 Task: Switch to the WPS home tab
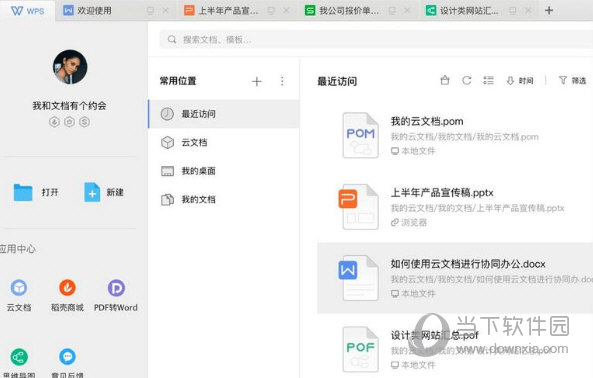pos(27,11)
